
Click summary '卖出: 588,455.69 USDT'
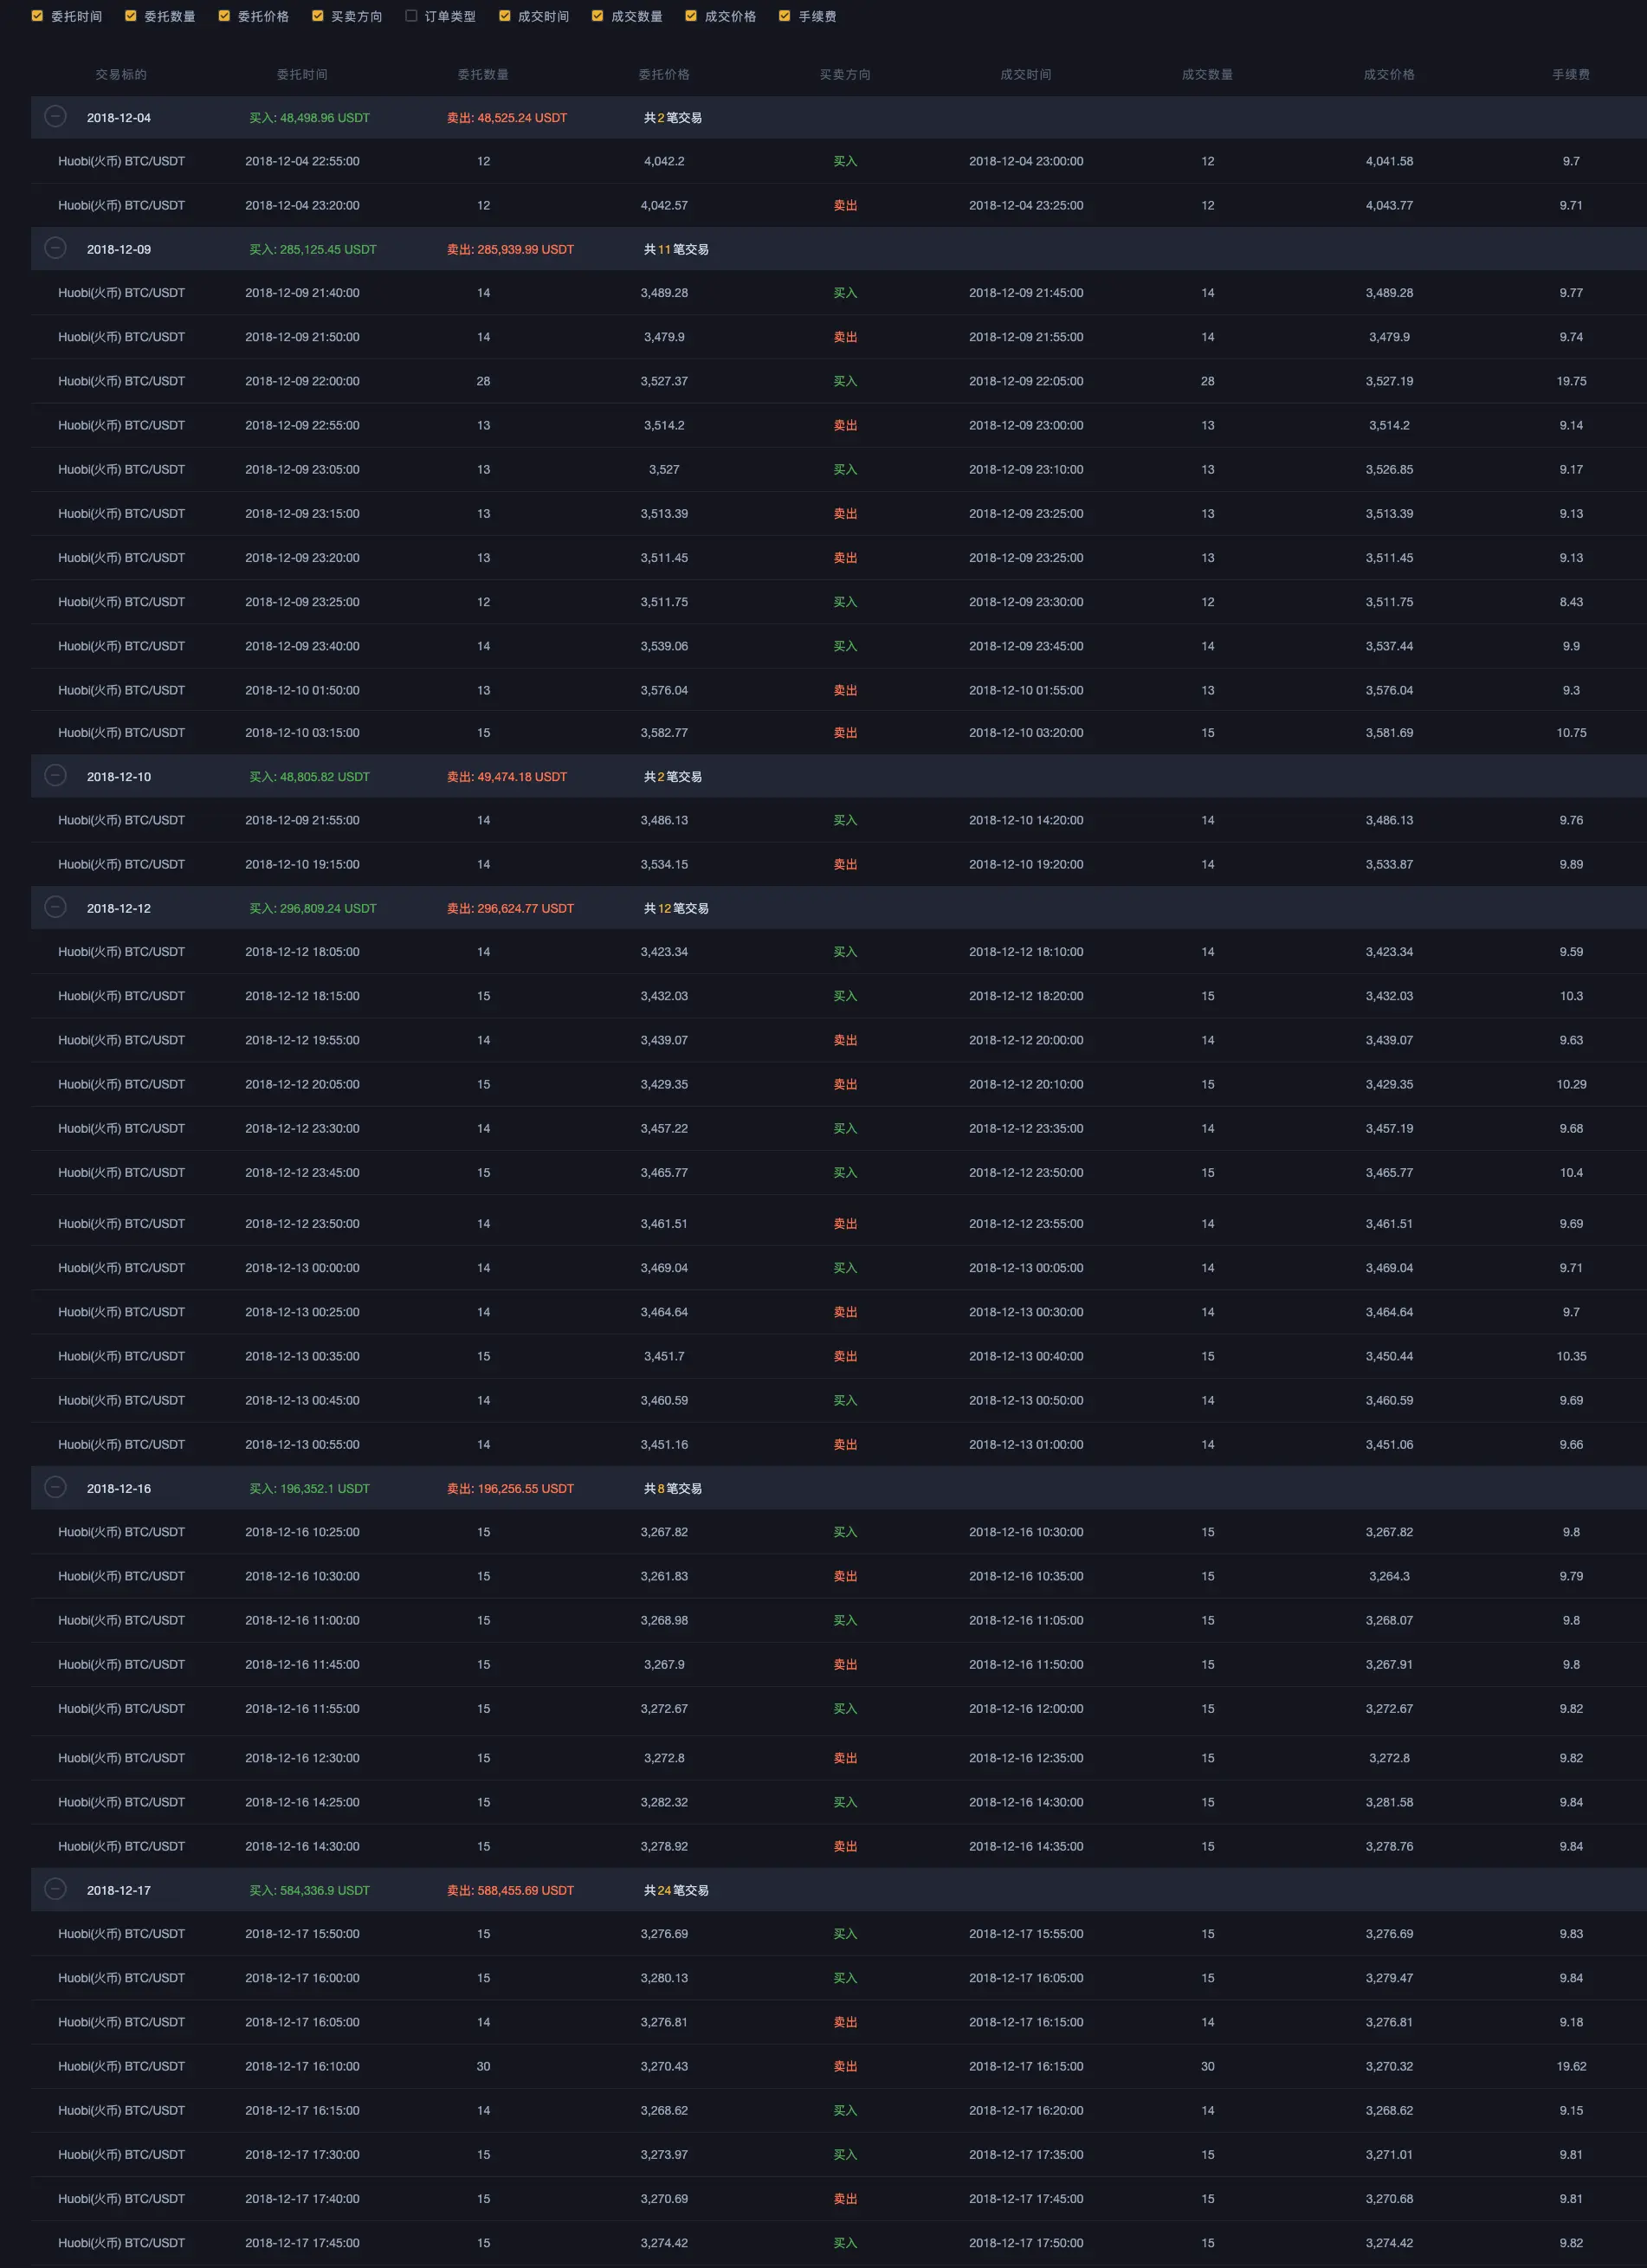510,1891
